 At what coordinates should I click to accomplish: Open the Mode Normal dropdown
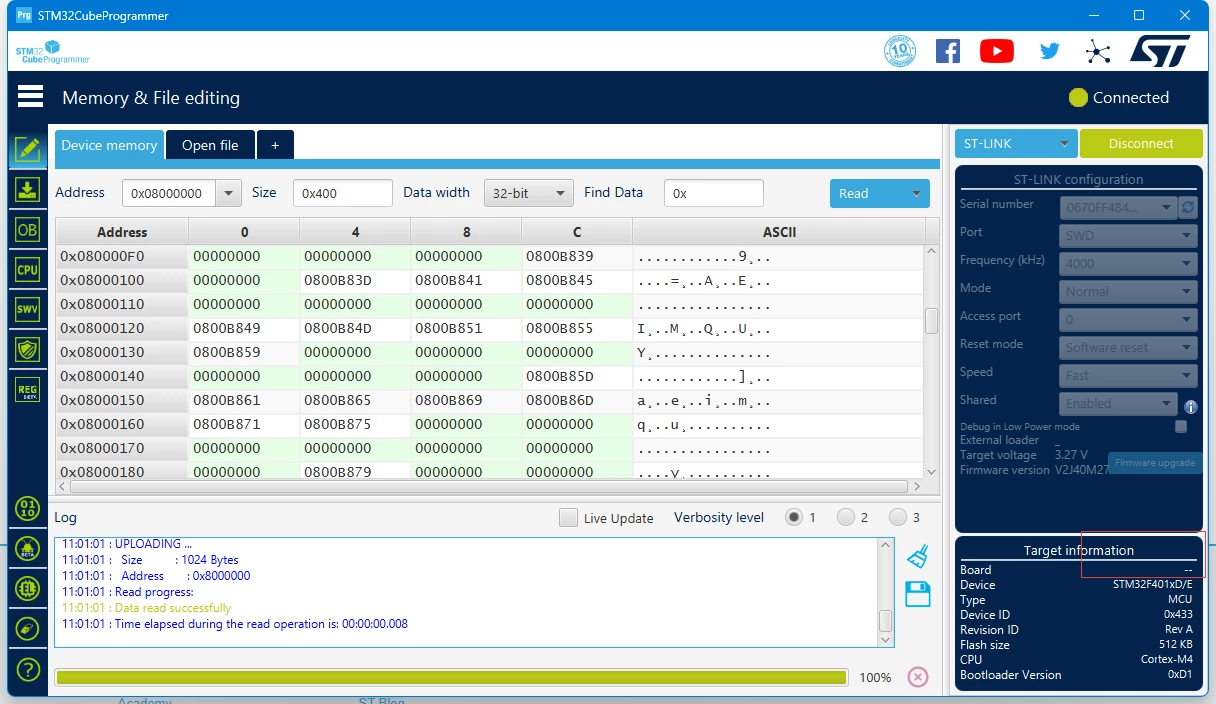click(1128, 291)
